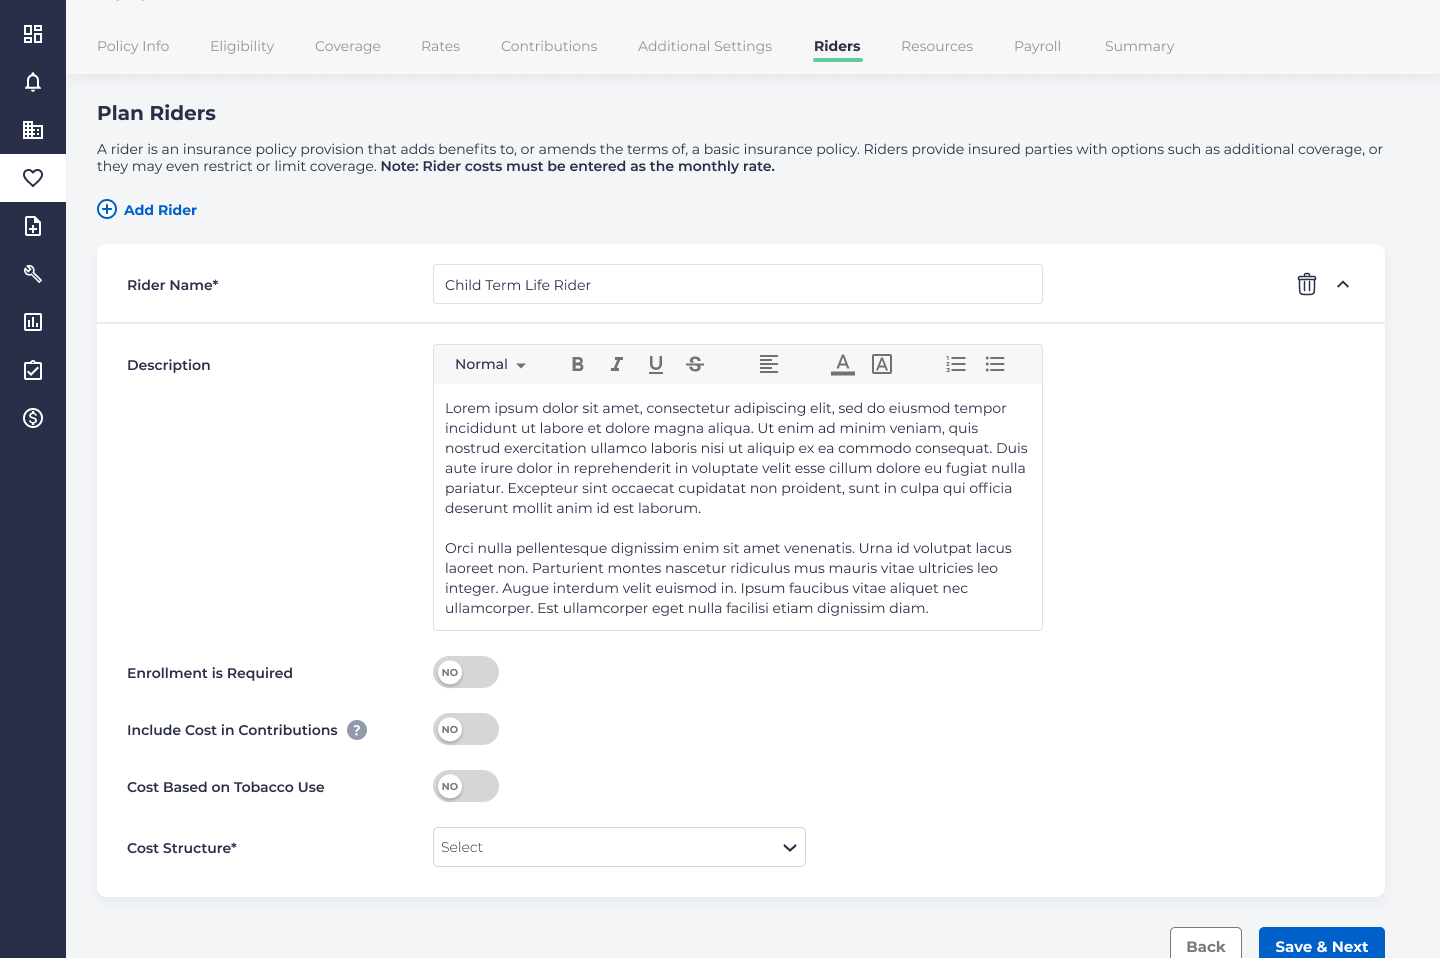
Task: Click the strikethrough formatting icon
Action: coord(695,365)
